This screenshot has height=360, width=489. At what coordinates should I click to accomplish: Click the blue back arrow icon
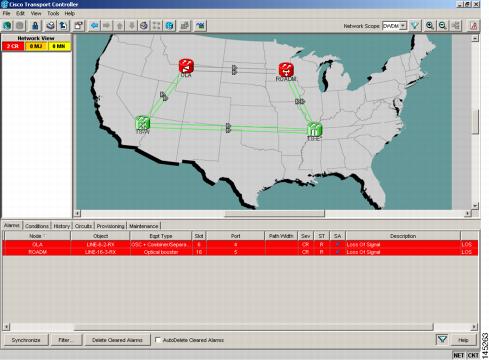95,25
